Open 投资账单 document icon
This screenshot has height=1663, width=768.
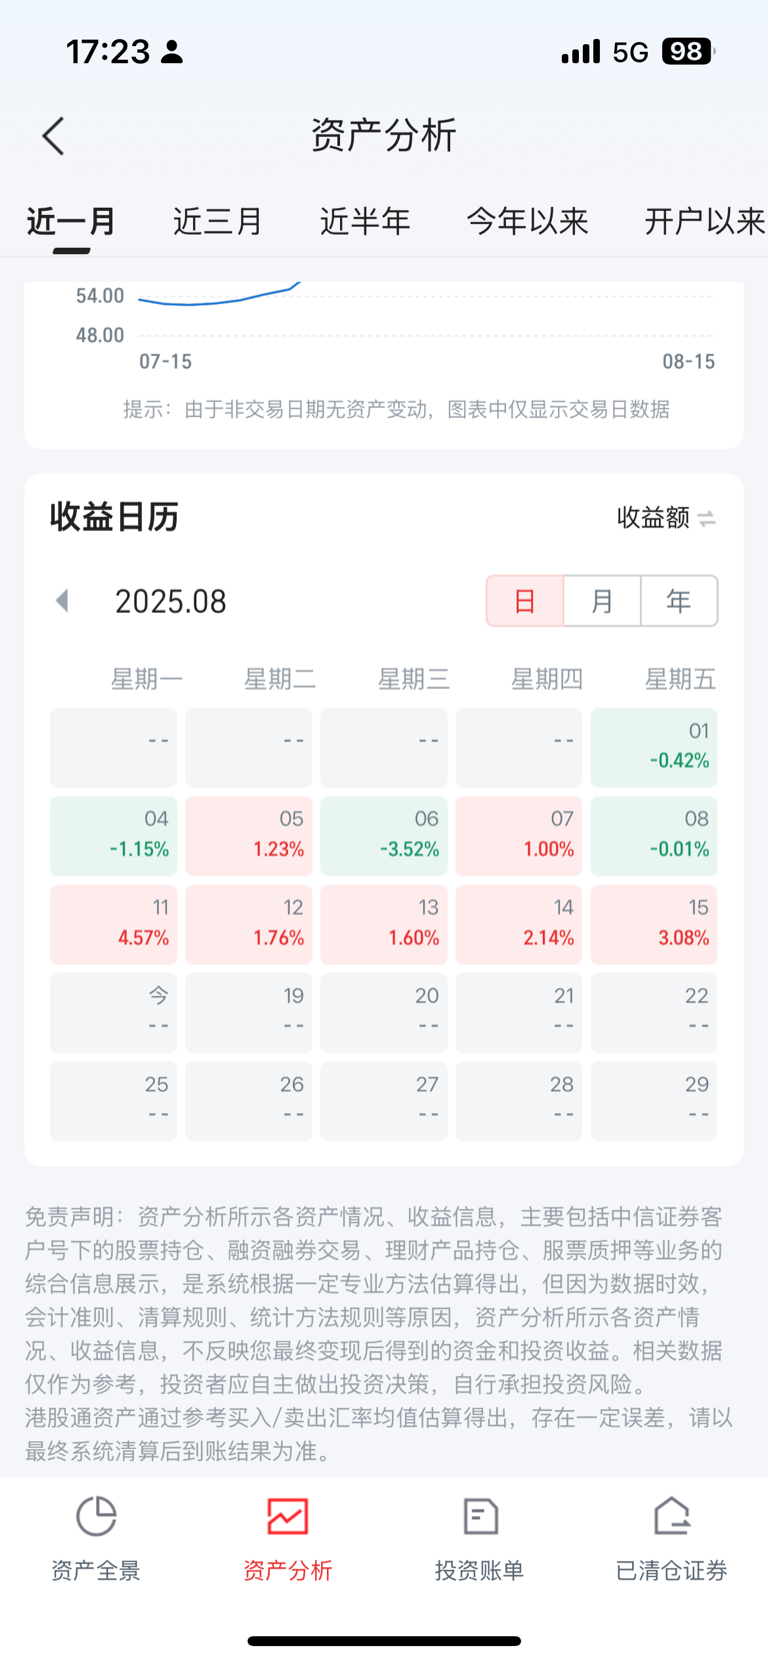coord(480,1516)
